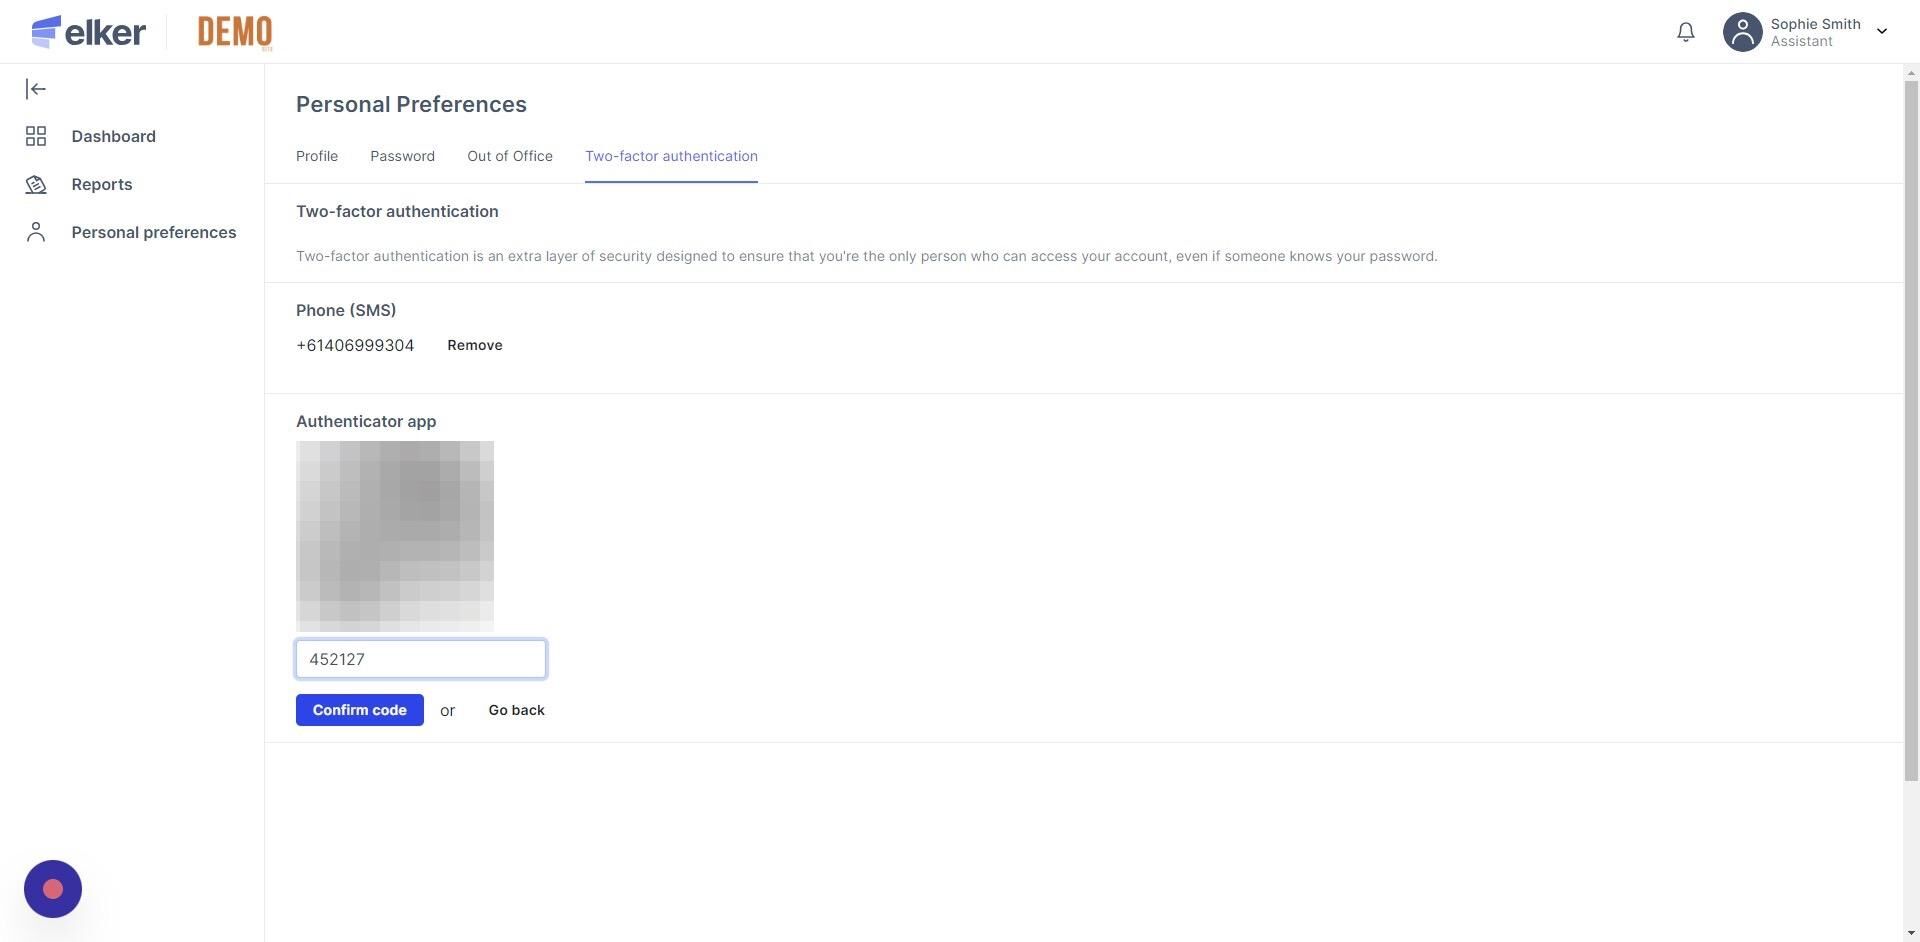Open Personal preferences in sidebar
Image resolution: width=1920 pixels, height=942 pixels.
154,232
